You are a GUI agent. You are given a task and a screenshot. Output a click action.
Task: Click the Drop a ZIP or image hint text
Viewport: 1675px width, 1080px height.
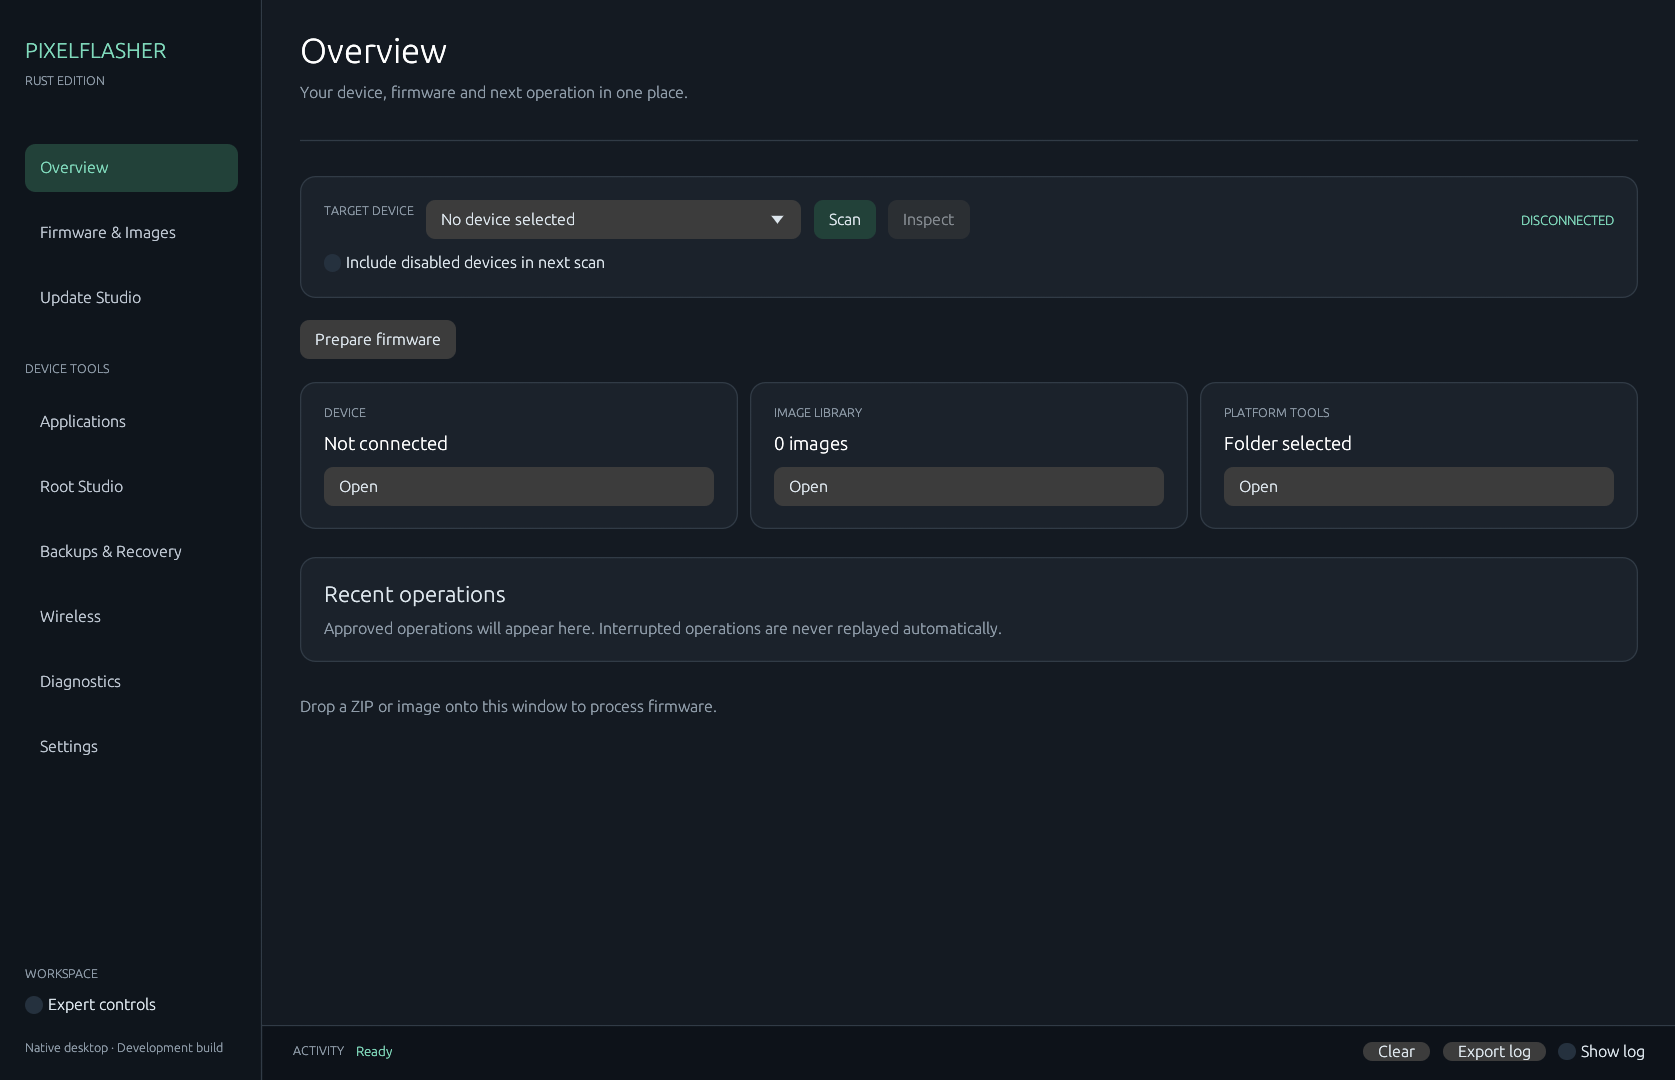point(508,707)
